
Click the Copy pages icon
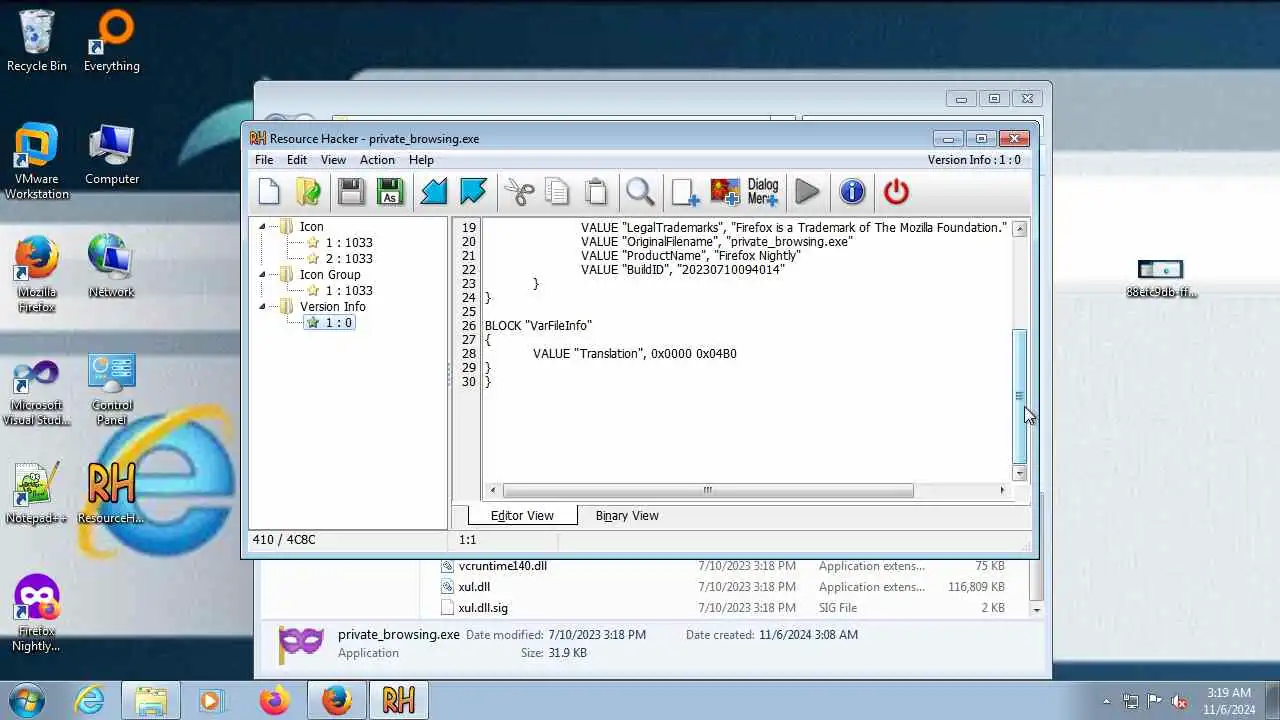point(557,191)
